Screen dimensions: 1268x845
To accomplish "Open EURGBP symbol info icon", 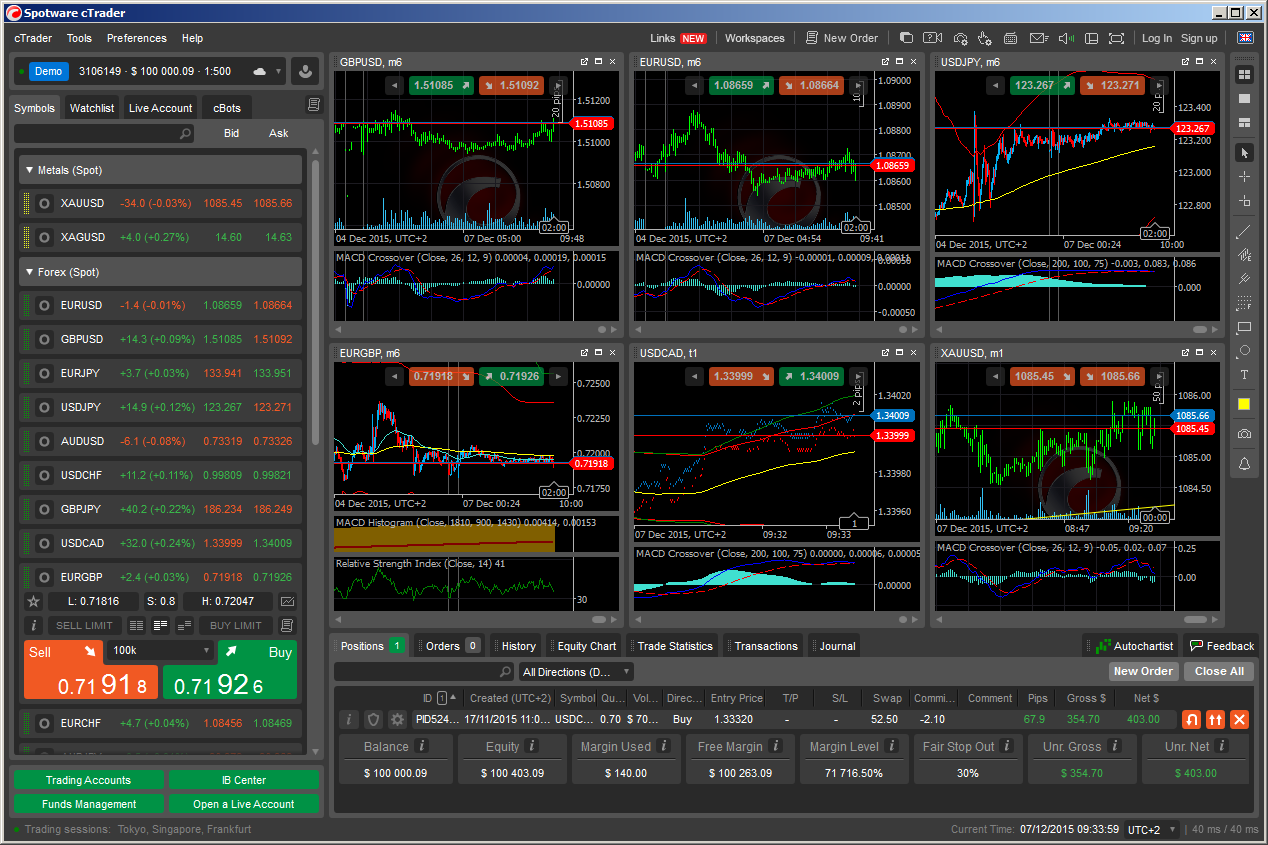I will point(33,625).
